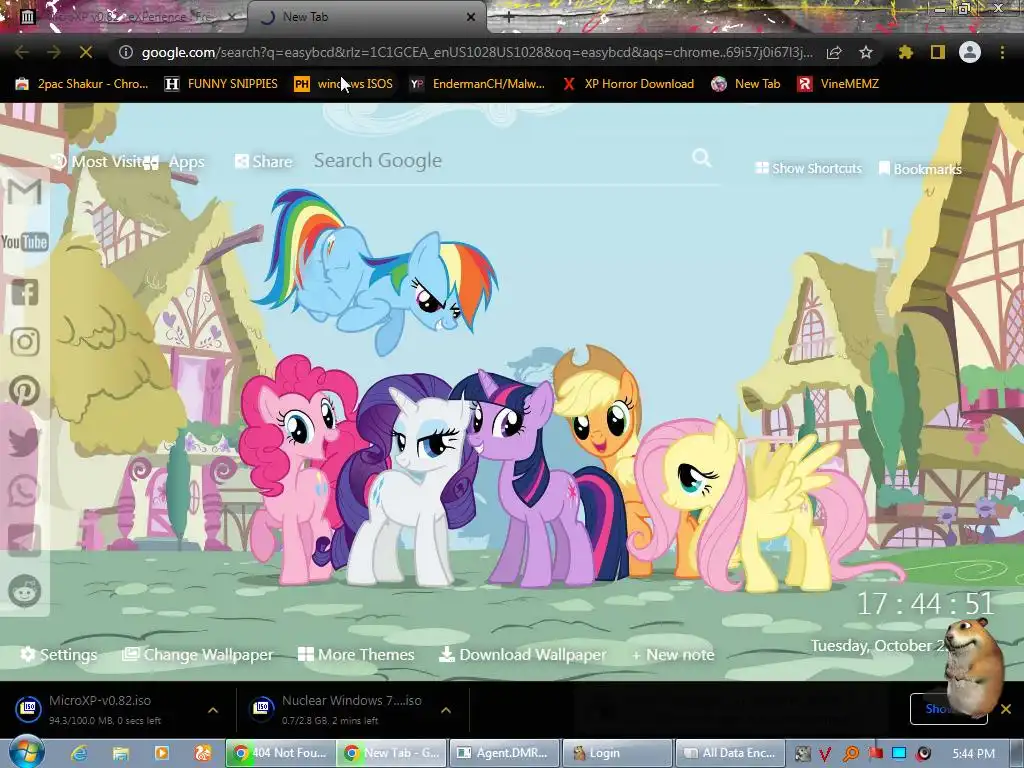
Task: Expand MicroXP-v0.82.iso download options
Action: click(213, 710)
